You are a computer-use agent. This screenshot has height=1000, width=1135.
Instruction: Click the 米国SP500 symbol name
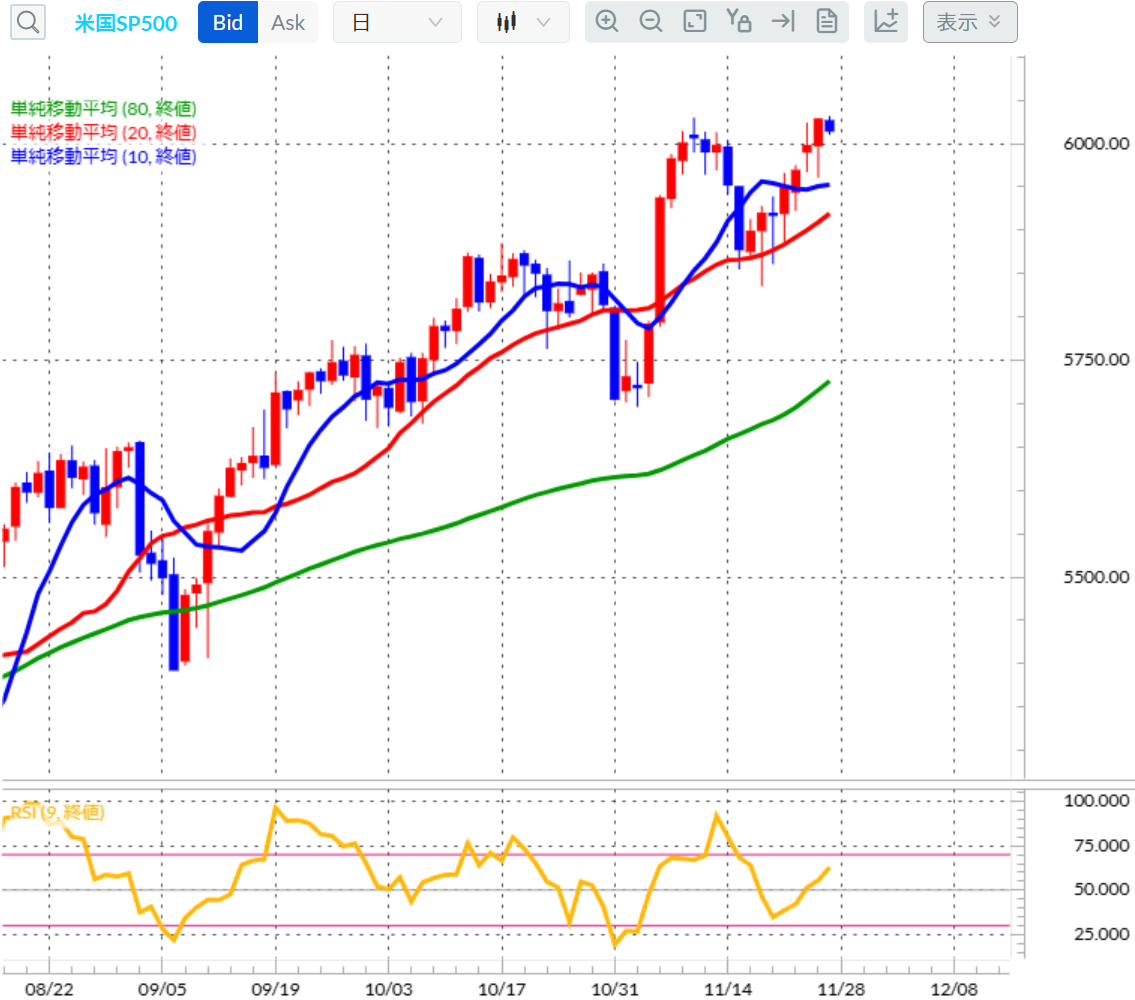tap(126, 23)
